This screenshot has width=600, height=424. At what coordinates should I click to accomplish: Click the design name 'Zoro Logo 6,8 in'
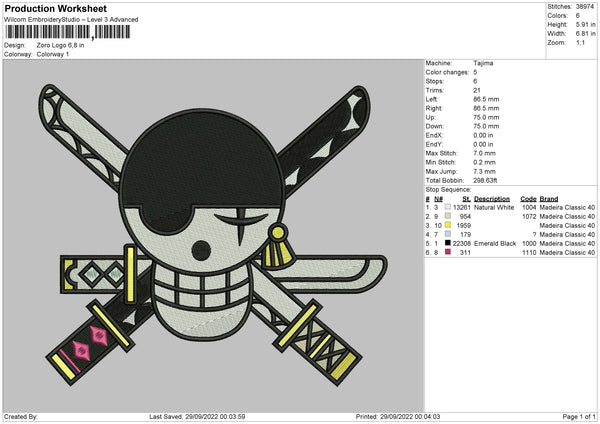60,45
